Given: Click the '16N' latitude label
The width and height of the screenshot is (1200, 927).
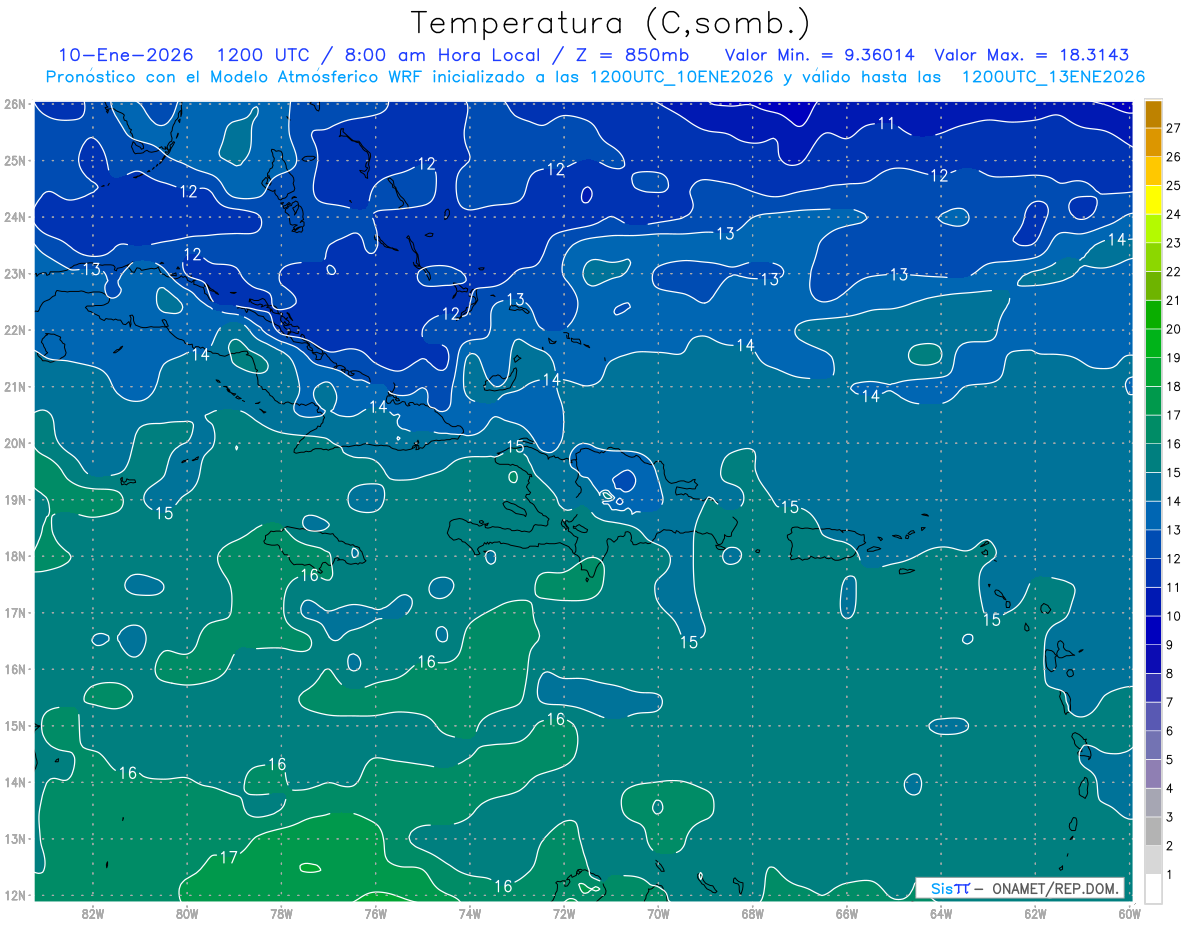Looking at the screenshot, I should tap(15, 669).
